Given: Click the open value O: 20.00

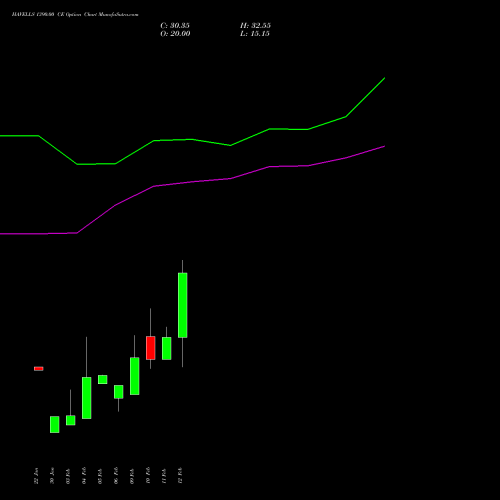Looking at the screenshot, I should click(x=175, y=34).
